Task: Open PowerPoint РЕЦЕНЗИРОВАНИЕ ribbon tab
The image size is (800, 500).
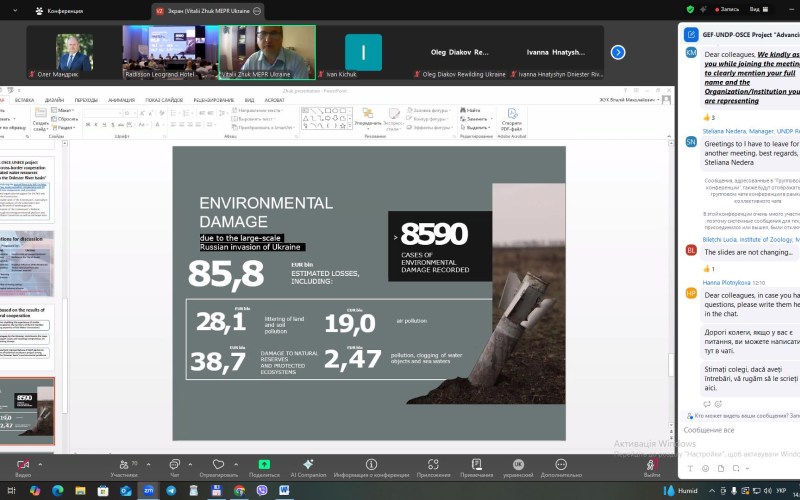Action: click(x=214, y=100)
